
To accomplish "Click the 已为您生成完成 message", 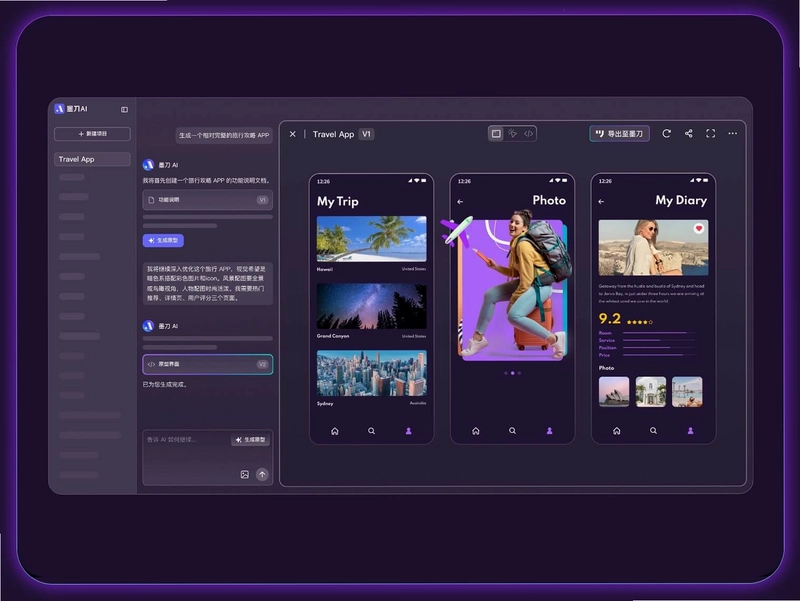I will point(165,385).
